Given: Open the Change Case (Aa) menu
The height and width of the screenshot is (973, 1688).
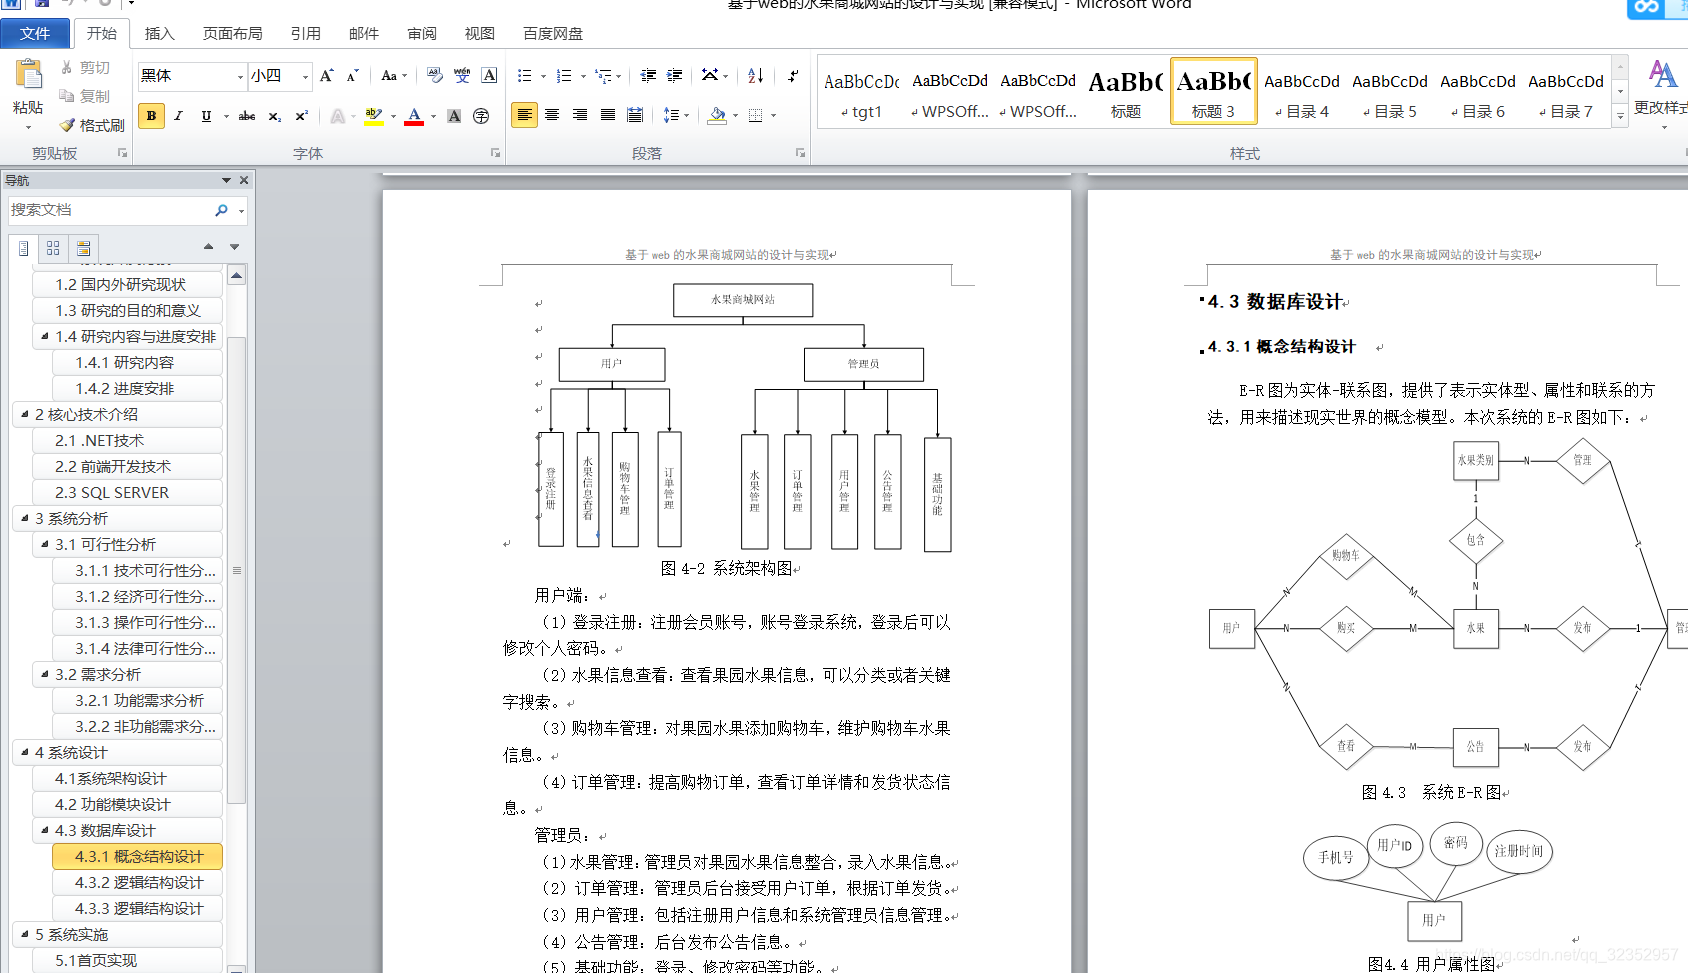Looking at the screenshot, I should (x=394, y=76).
